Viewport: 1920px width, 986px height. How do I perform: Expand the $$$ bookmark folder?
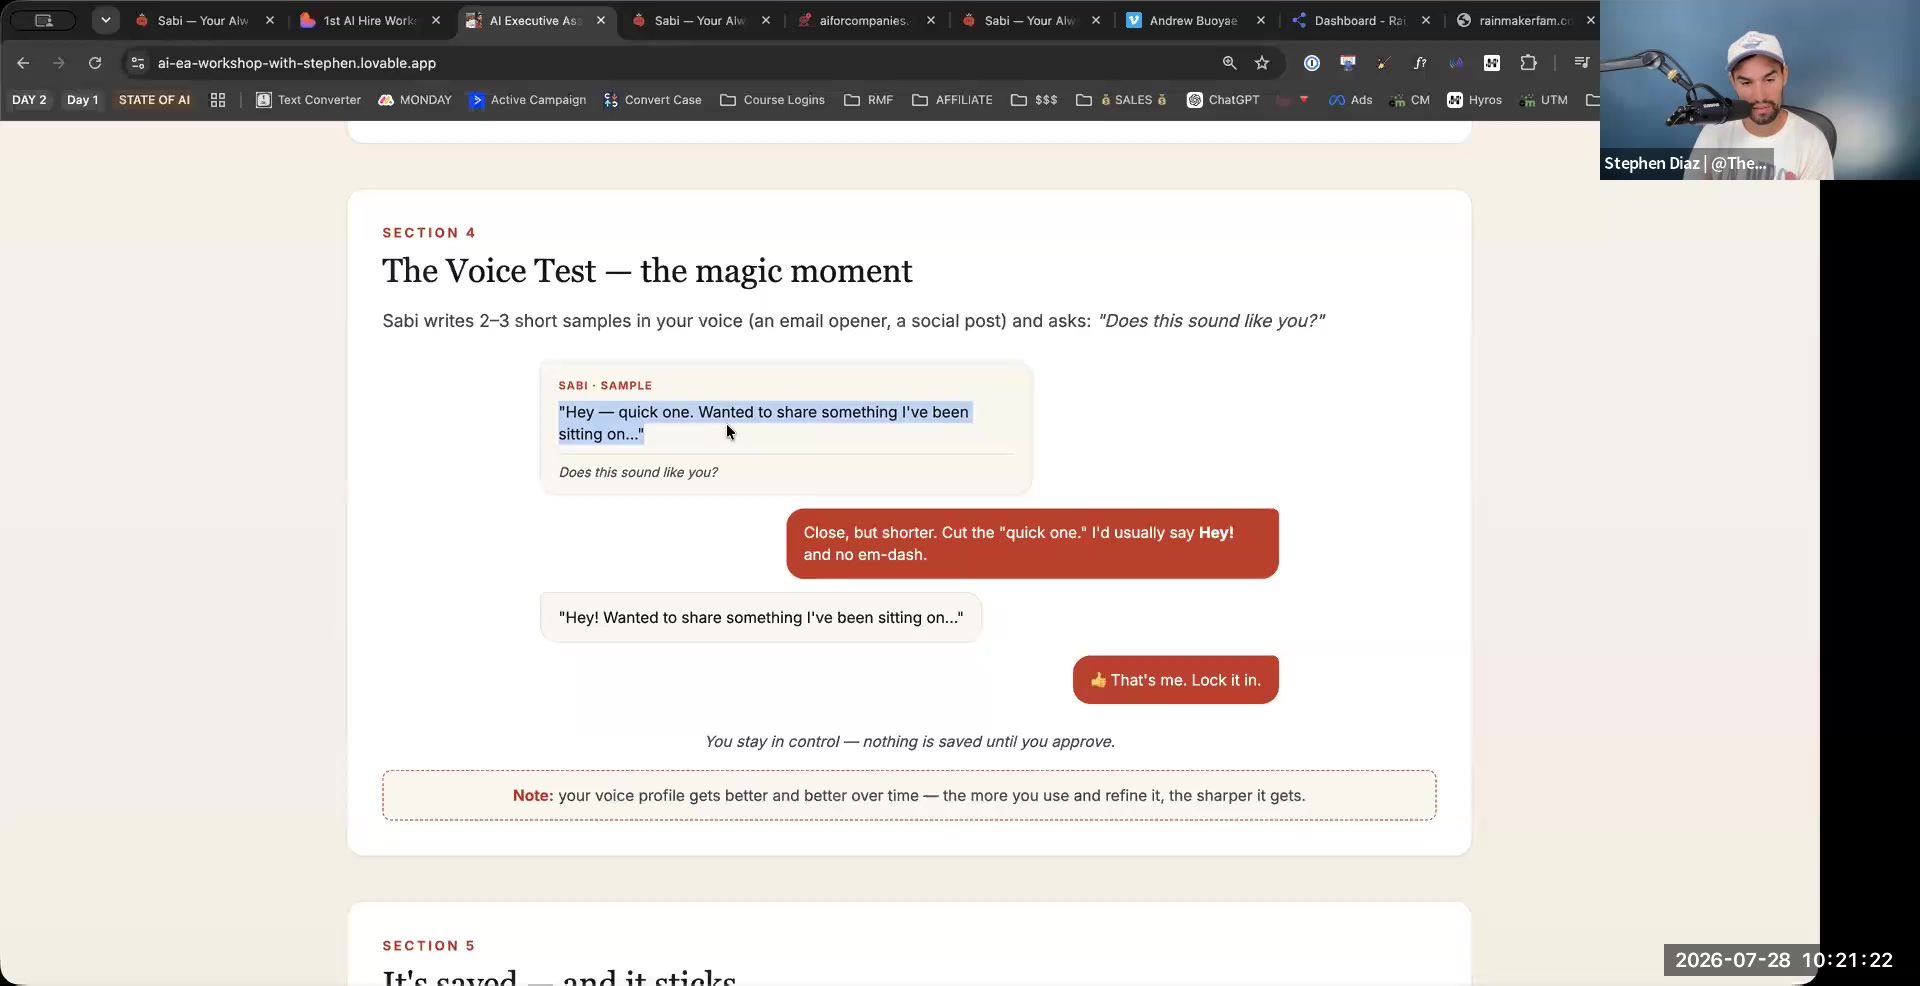tap(1034, 100)
